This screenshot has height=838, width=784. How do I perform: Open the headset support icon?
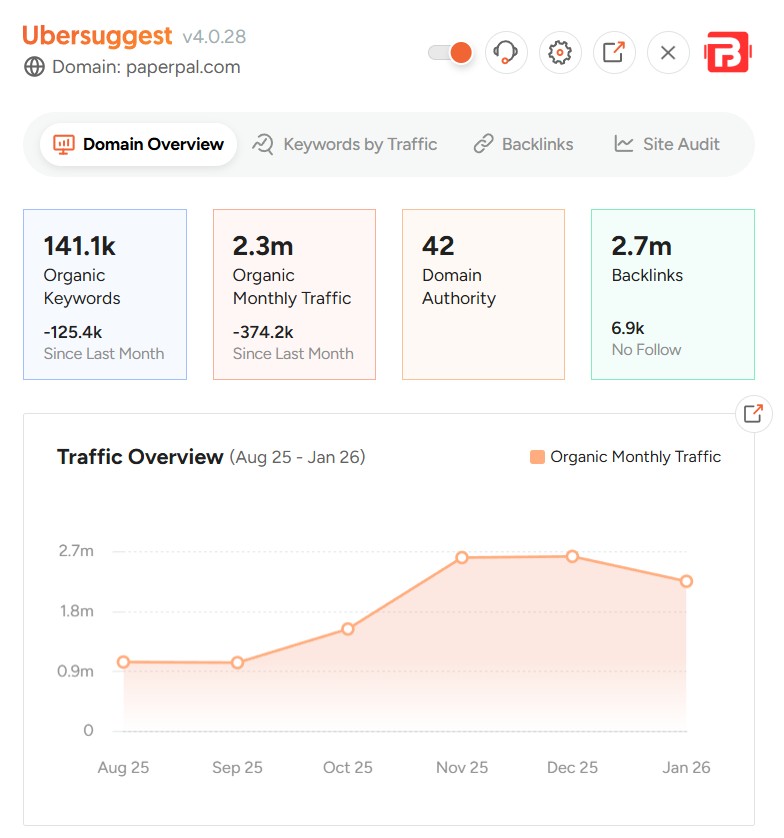click(506, 52)
